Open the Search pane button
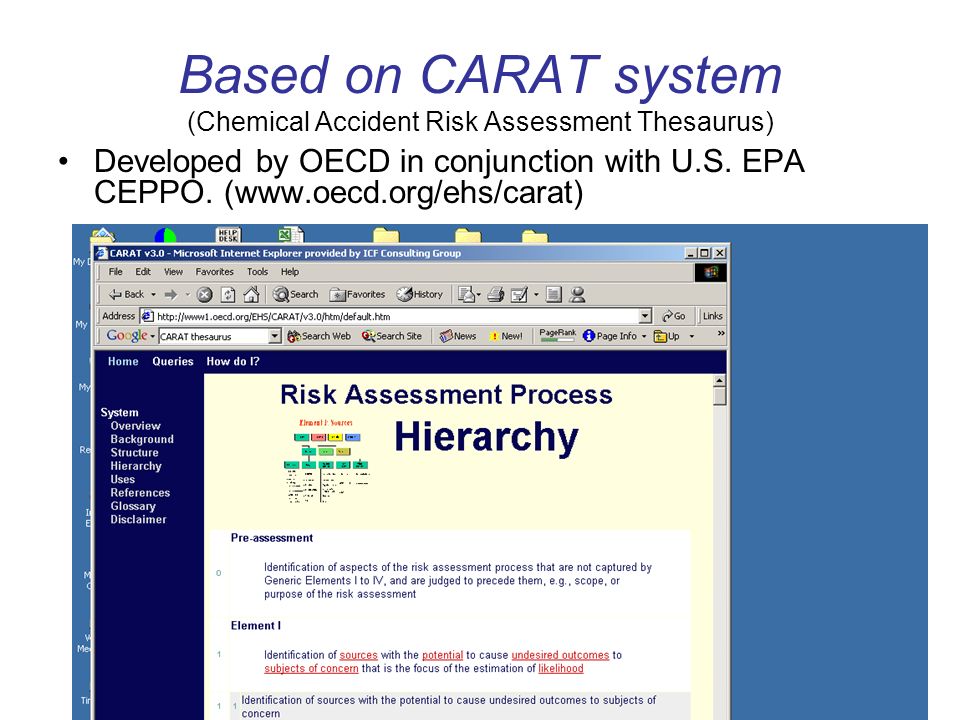Screen dimensions: 960x720 click(296, 294)
